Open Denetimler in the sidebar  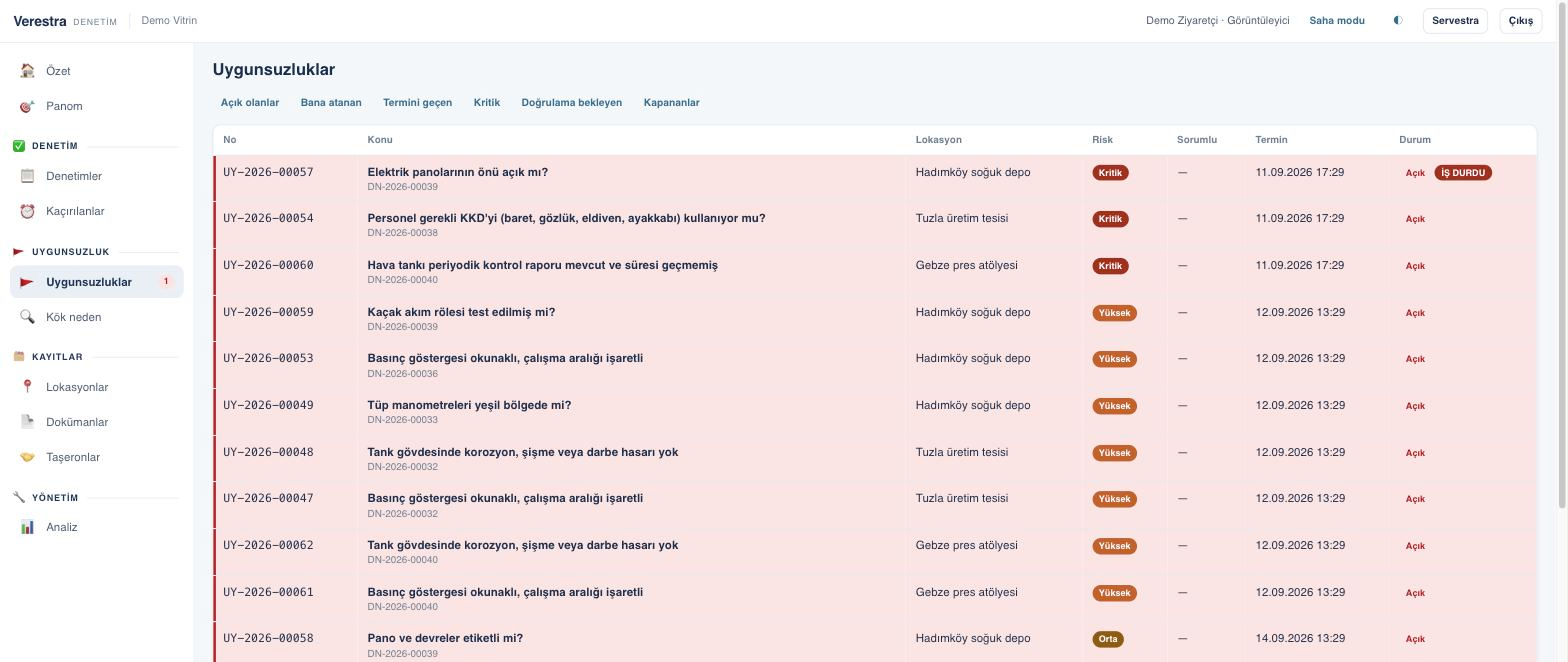tap(96, 176)
